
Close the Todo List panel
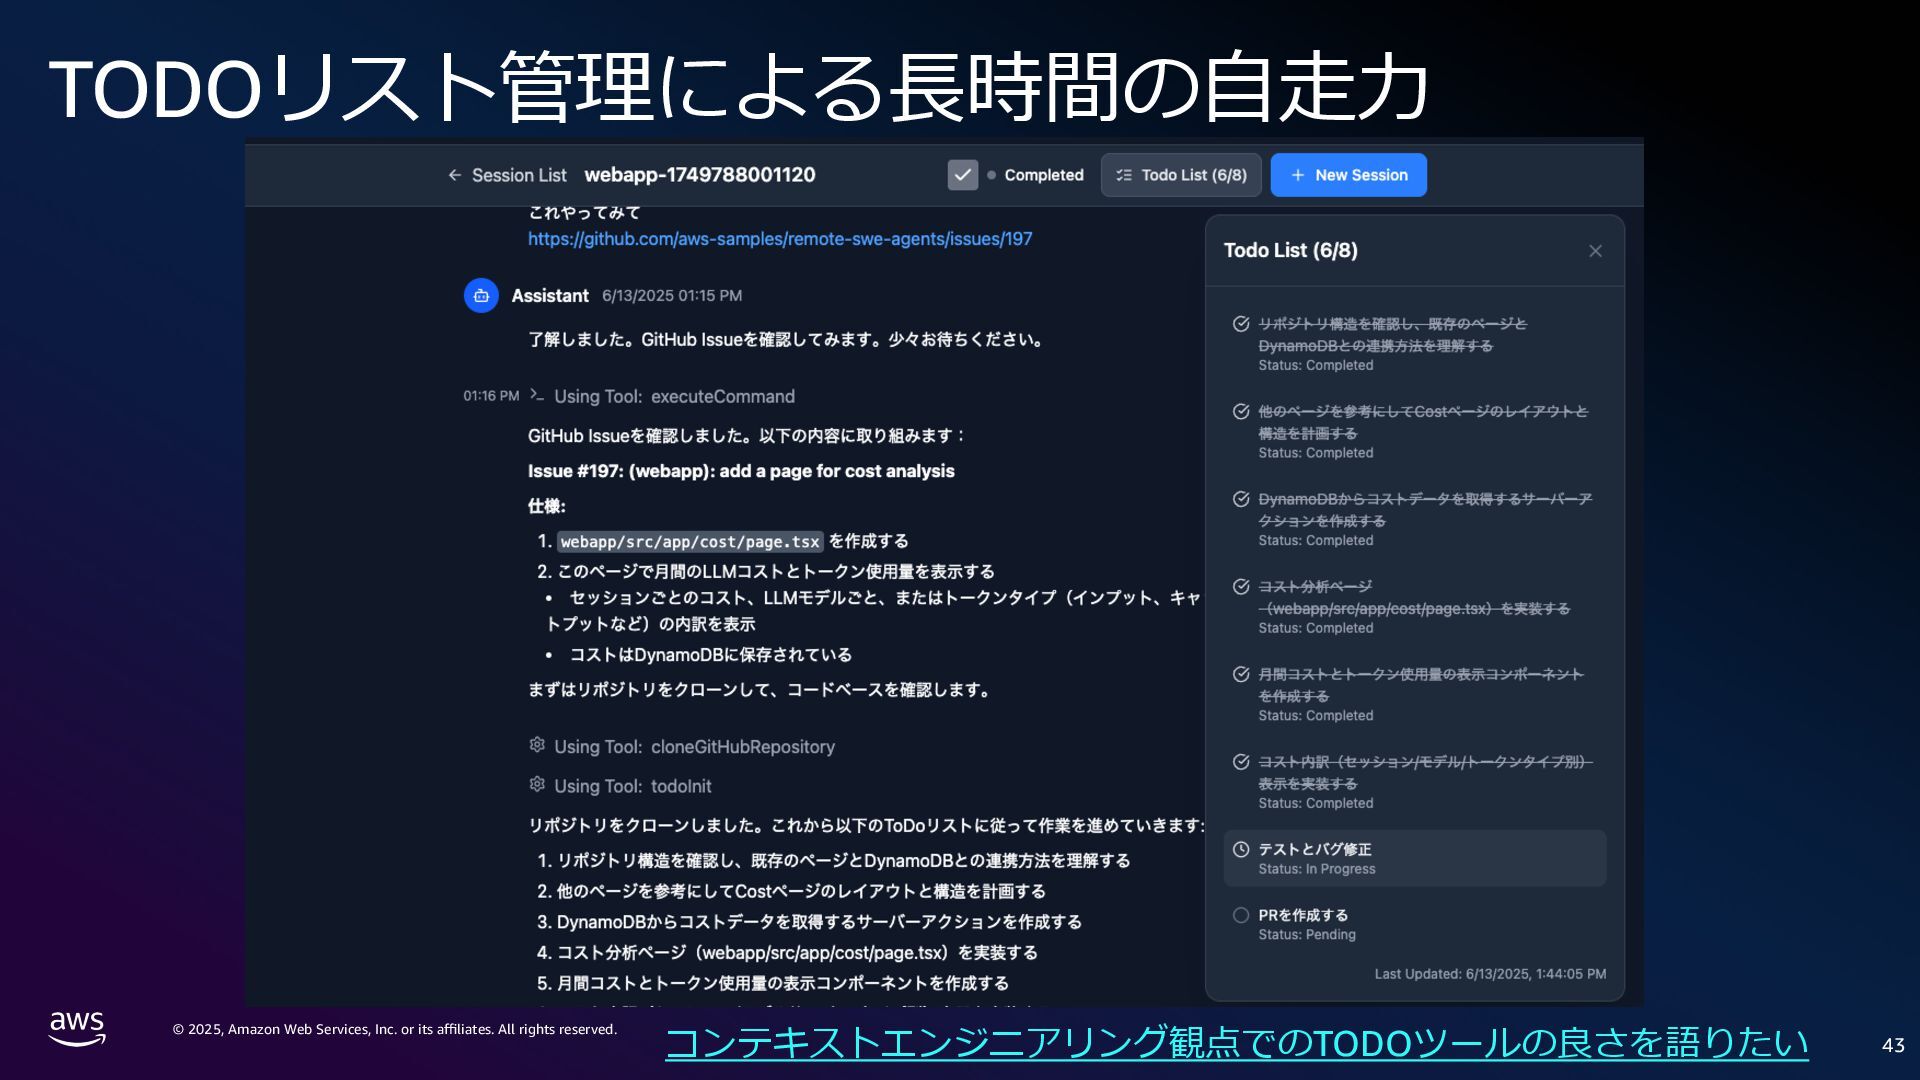pos(1595,251)
